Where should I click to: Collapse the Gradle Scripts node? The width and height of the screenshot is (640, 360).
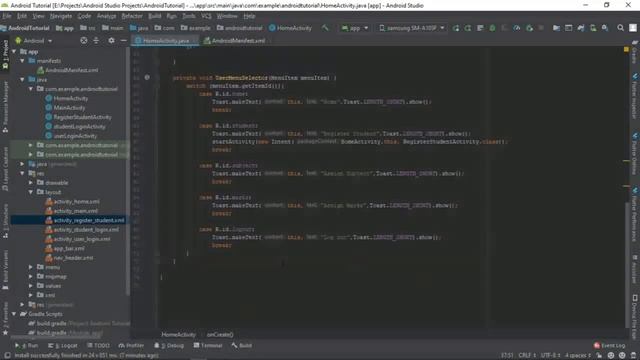14,314
